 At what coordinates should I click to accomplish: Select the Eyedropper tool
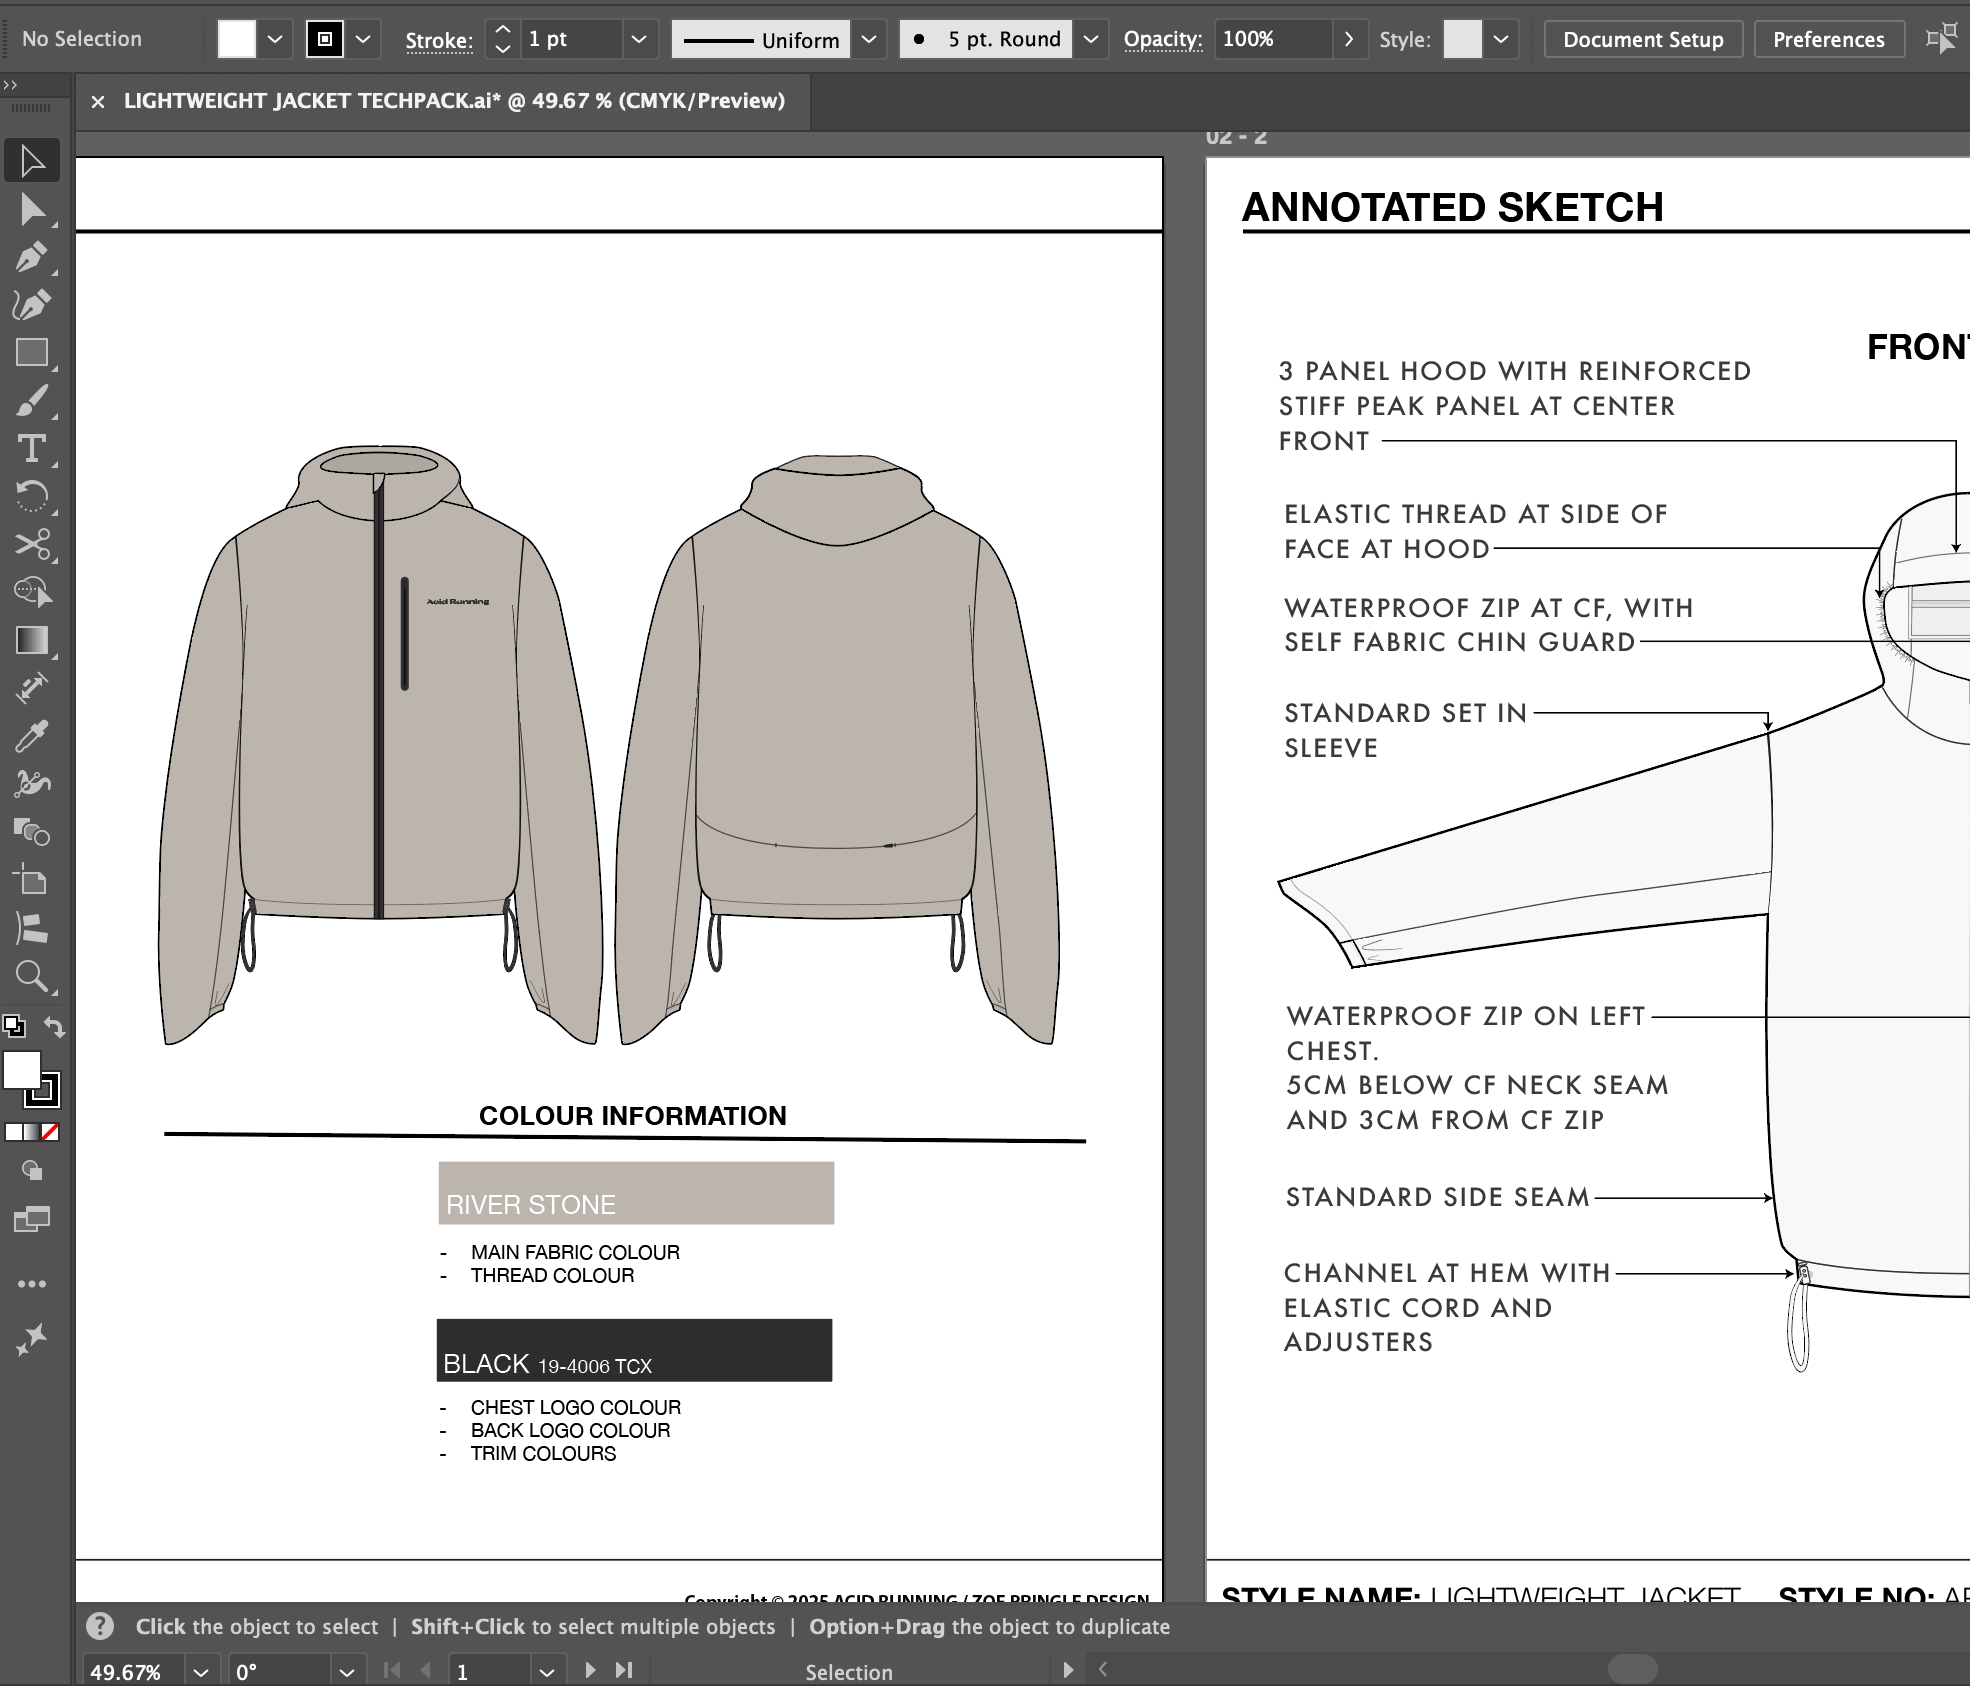point(32,736)
